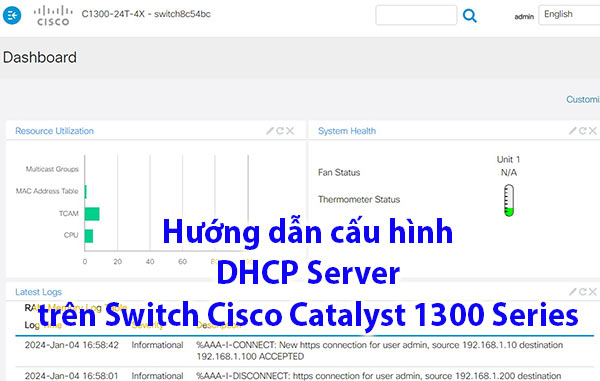Focus the search input field

416,15
